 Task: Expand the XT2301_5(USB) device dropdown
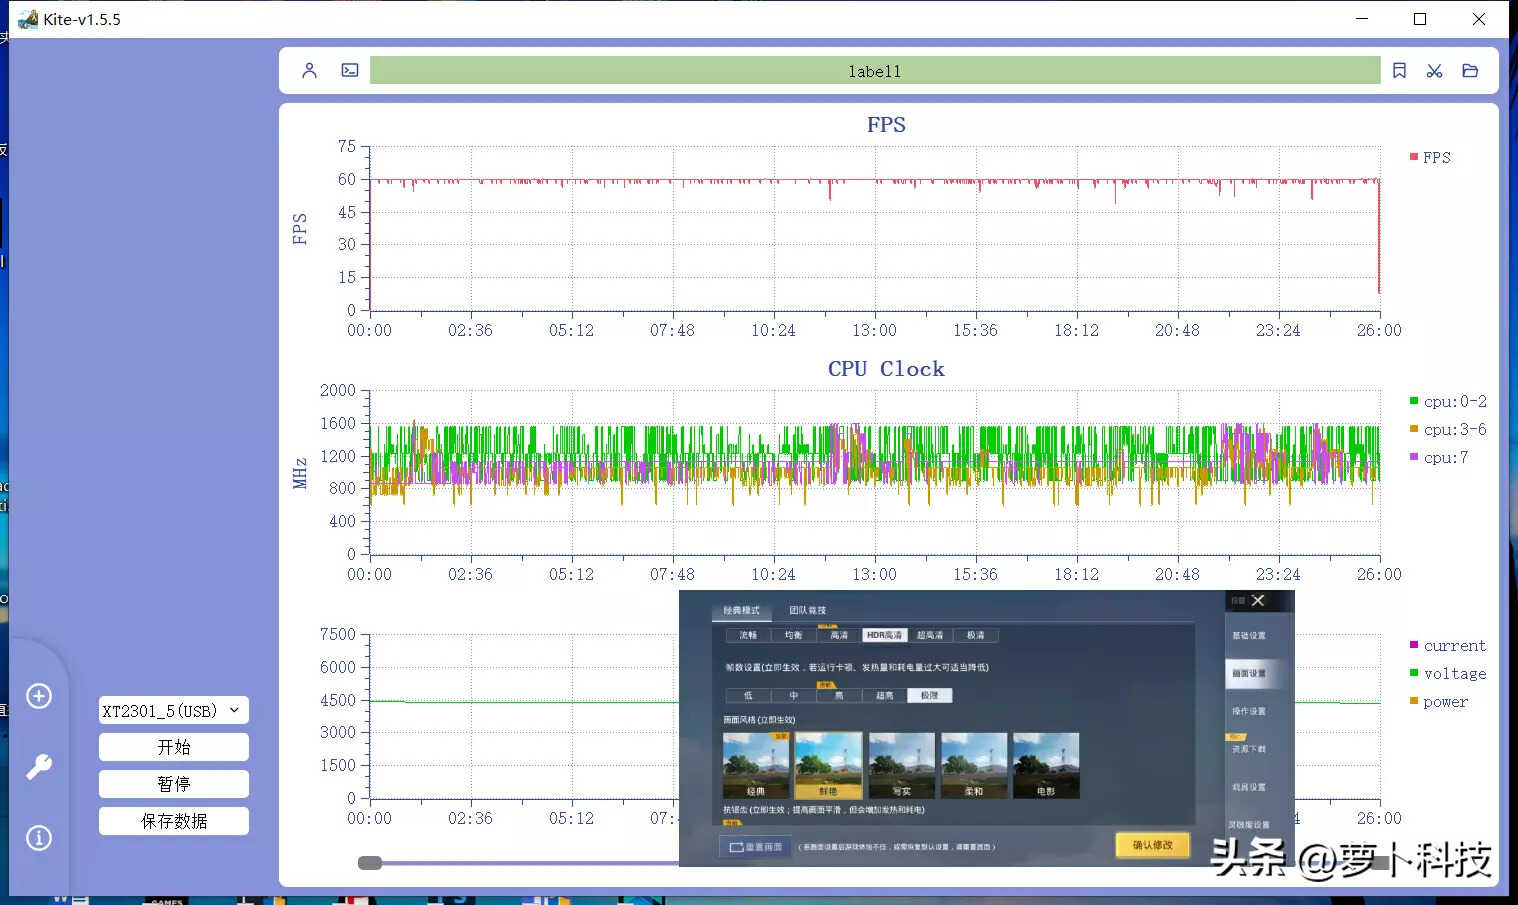point(173,711)
